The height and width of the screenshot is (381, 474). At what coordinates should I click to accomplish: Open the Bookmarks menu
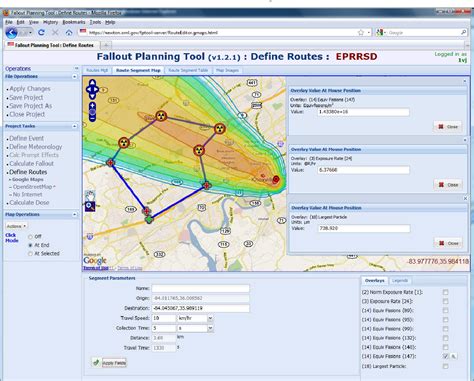pos(74,22)
